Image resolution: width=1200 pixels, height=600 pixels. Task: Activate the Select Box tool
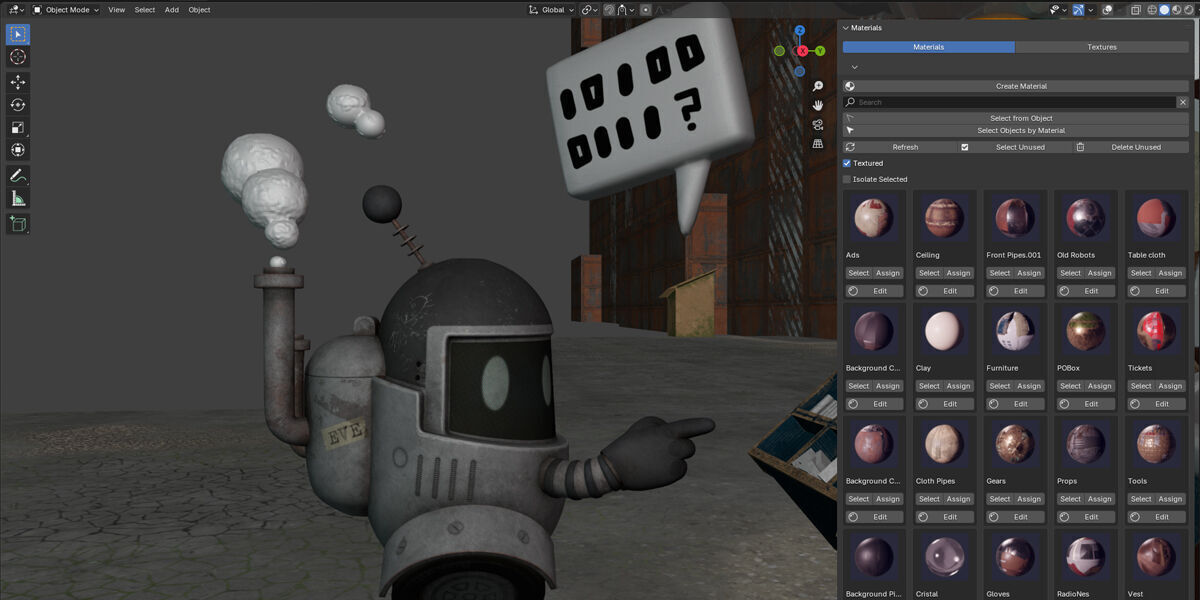coord(18,34)
